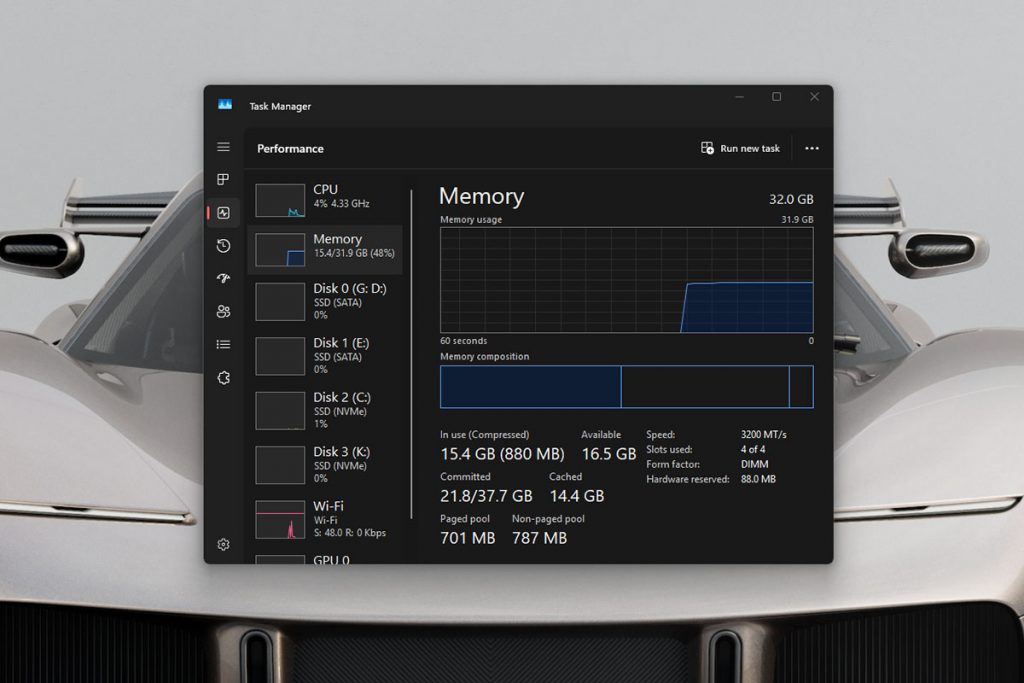
Task: Click the 32.0 GB total value
Action: click(791, 199)
